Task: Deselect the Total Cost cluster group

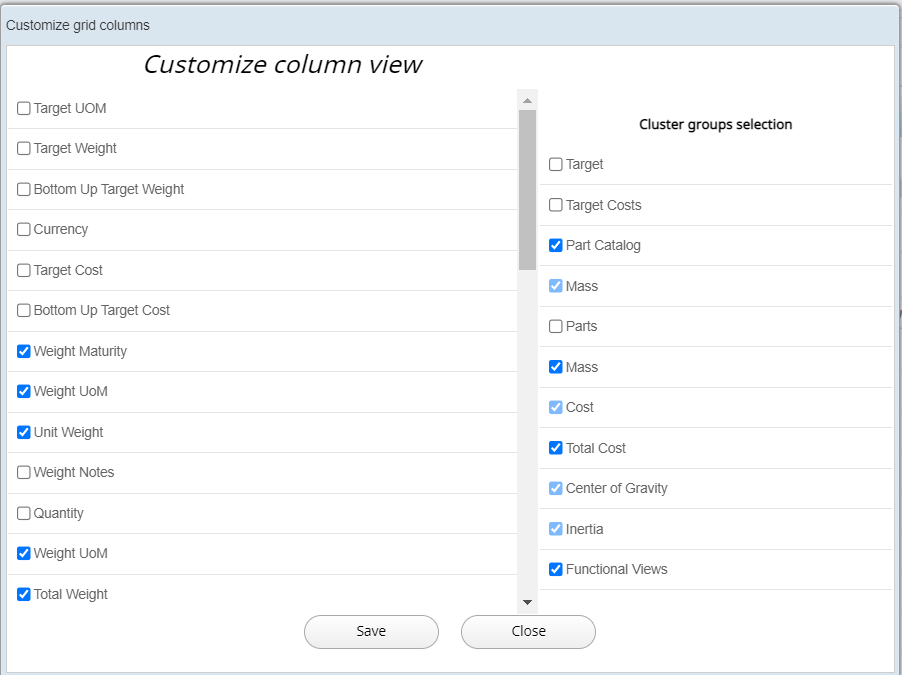Action: (556, 448)
